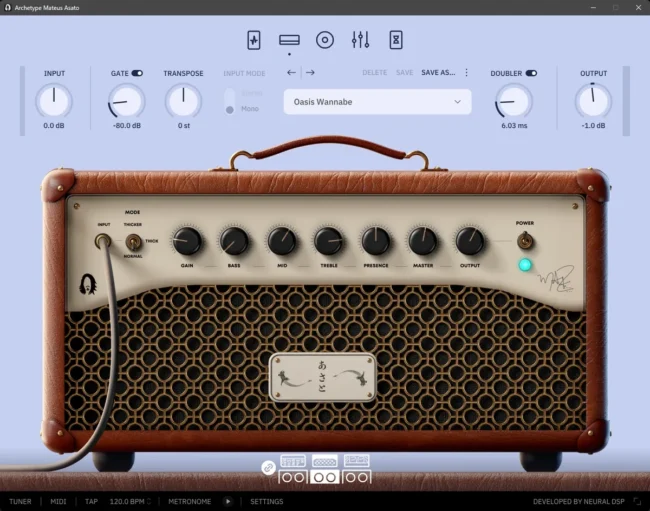Image resolution: width=650 pixels, height=511 pixels.
Task: Open the MIDI settings
Action: pyautogui.click(x=58, y=501)
